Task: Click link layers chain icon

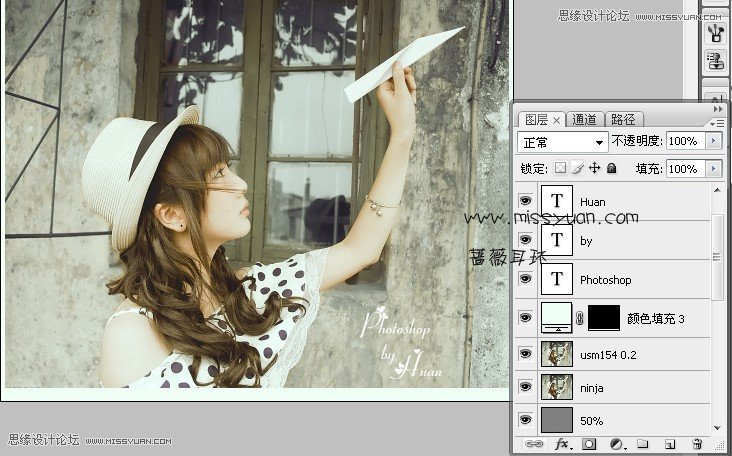Action: (534, 444)
